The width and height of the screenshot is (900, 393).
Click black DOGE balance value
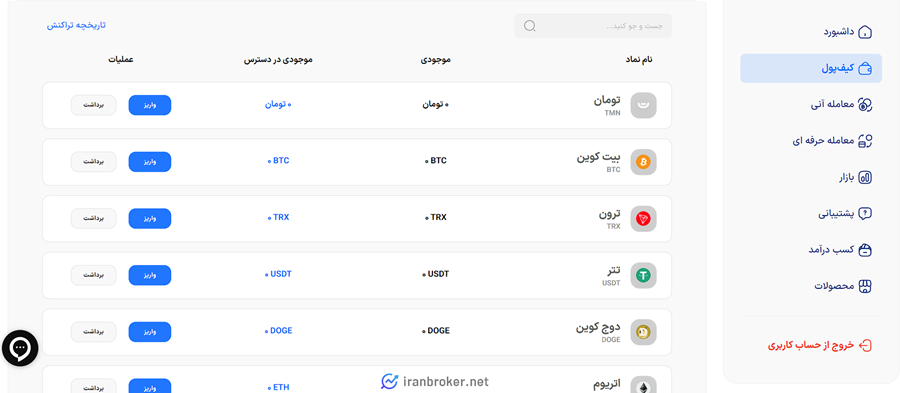click(436, 330)
